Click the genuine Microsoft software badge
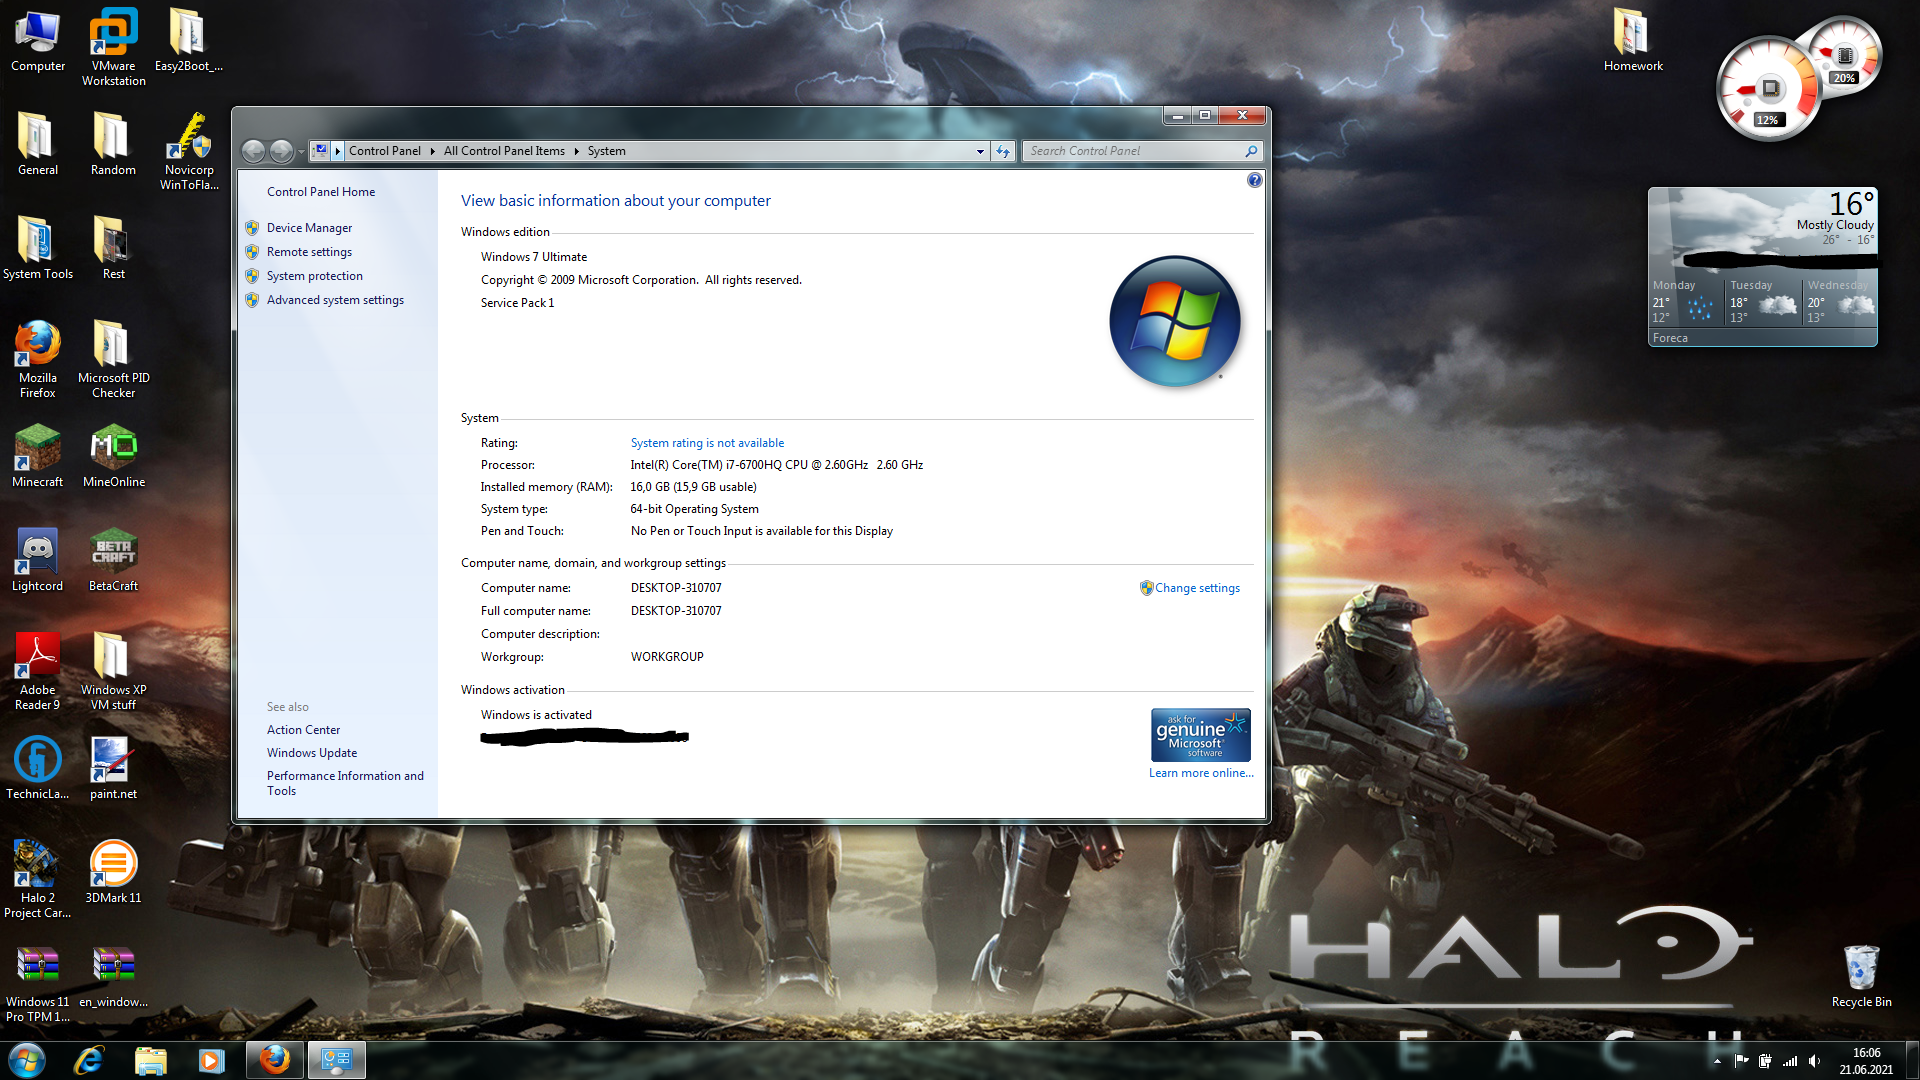 [x=1200, y=735]
